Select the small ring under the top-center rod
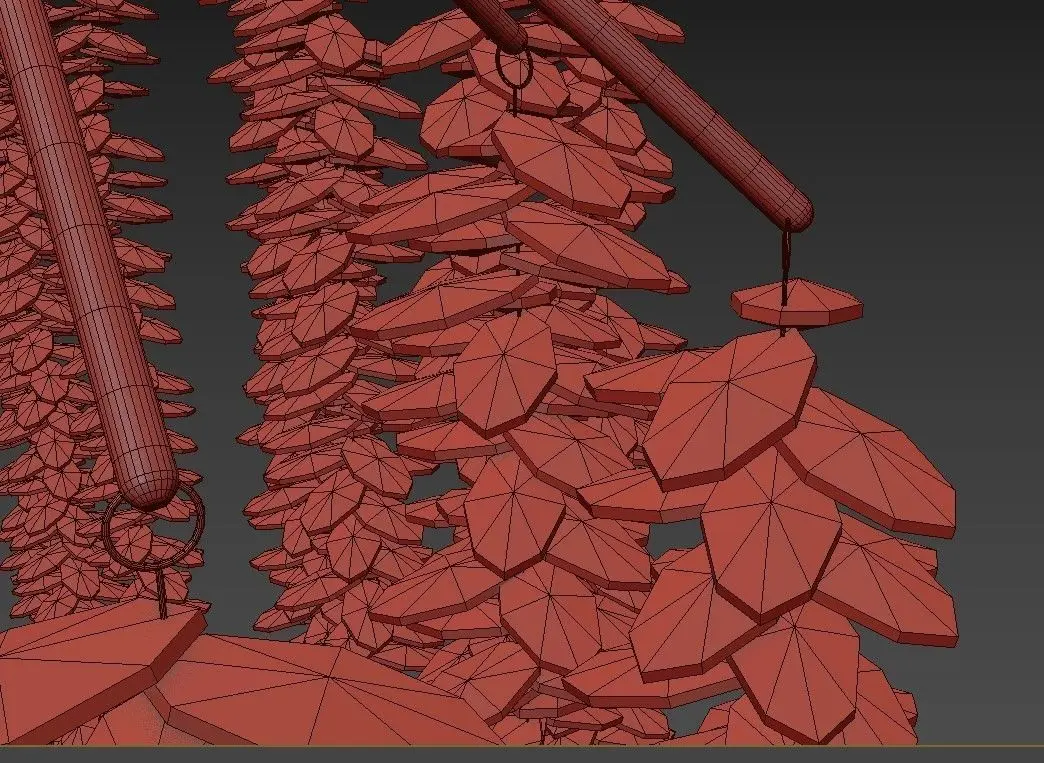The image size is (1044, 763). pos(514,67)
